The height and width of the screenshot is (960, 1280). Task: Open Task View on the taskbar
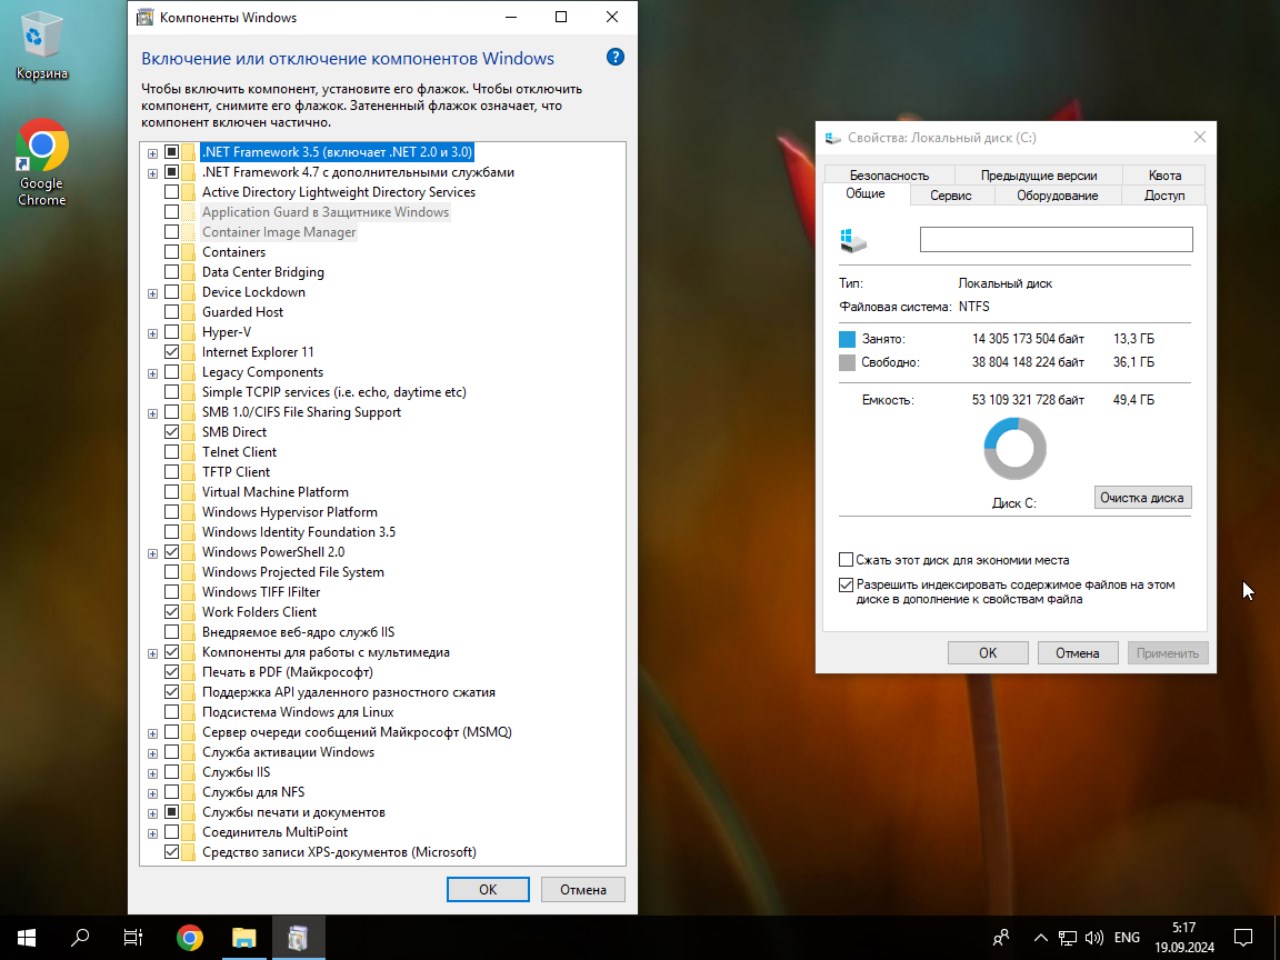[x=133, y=937]
